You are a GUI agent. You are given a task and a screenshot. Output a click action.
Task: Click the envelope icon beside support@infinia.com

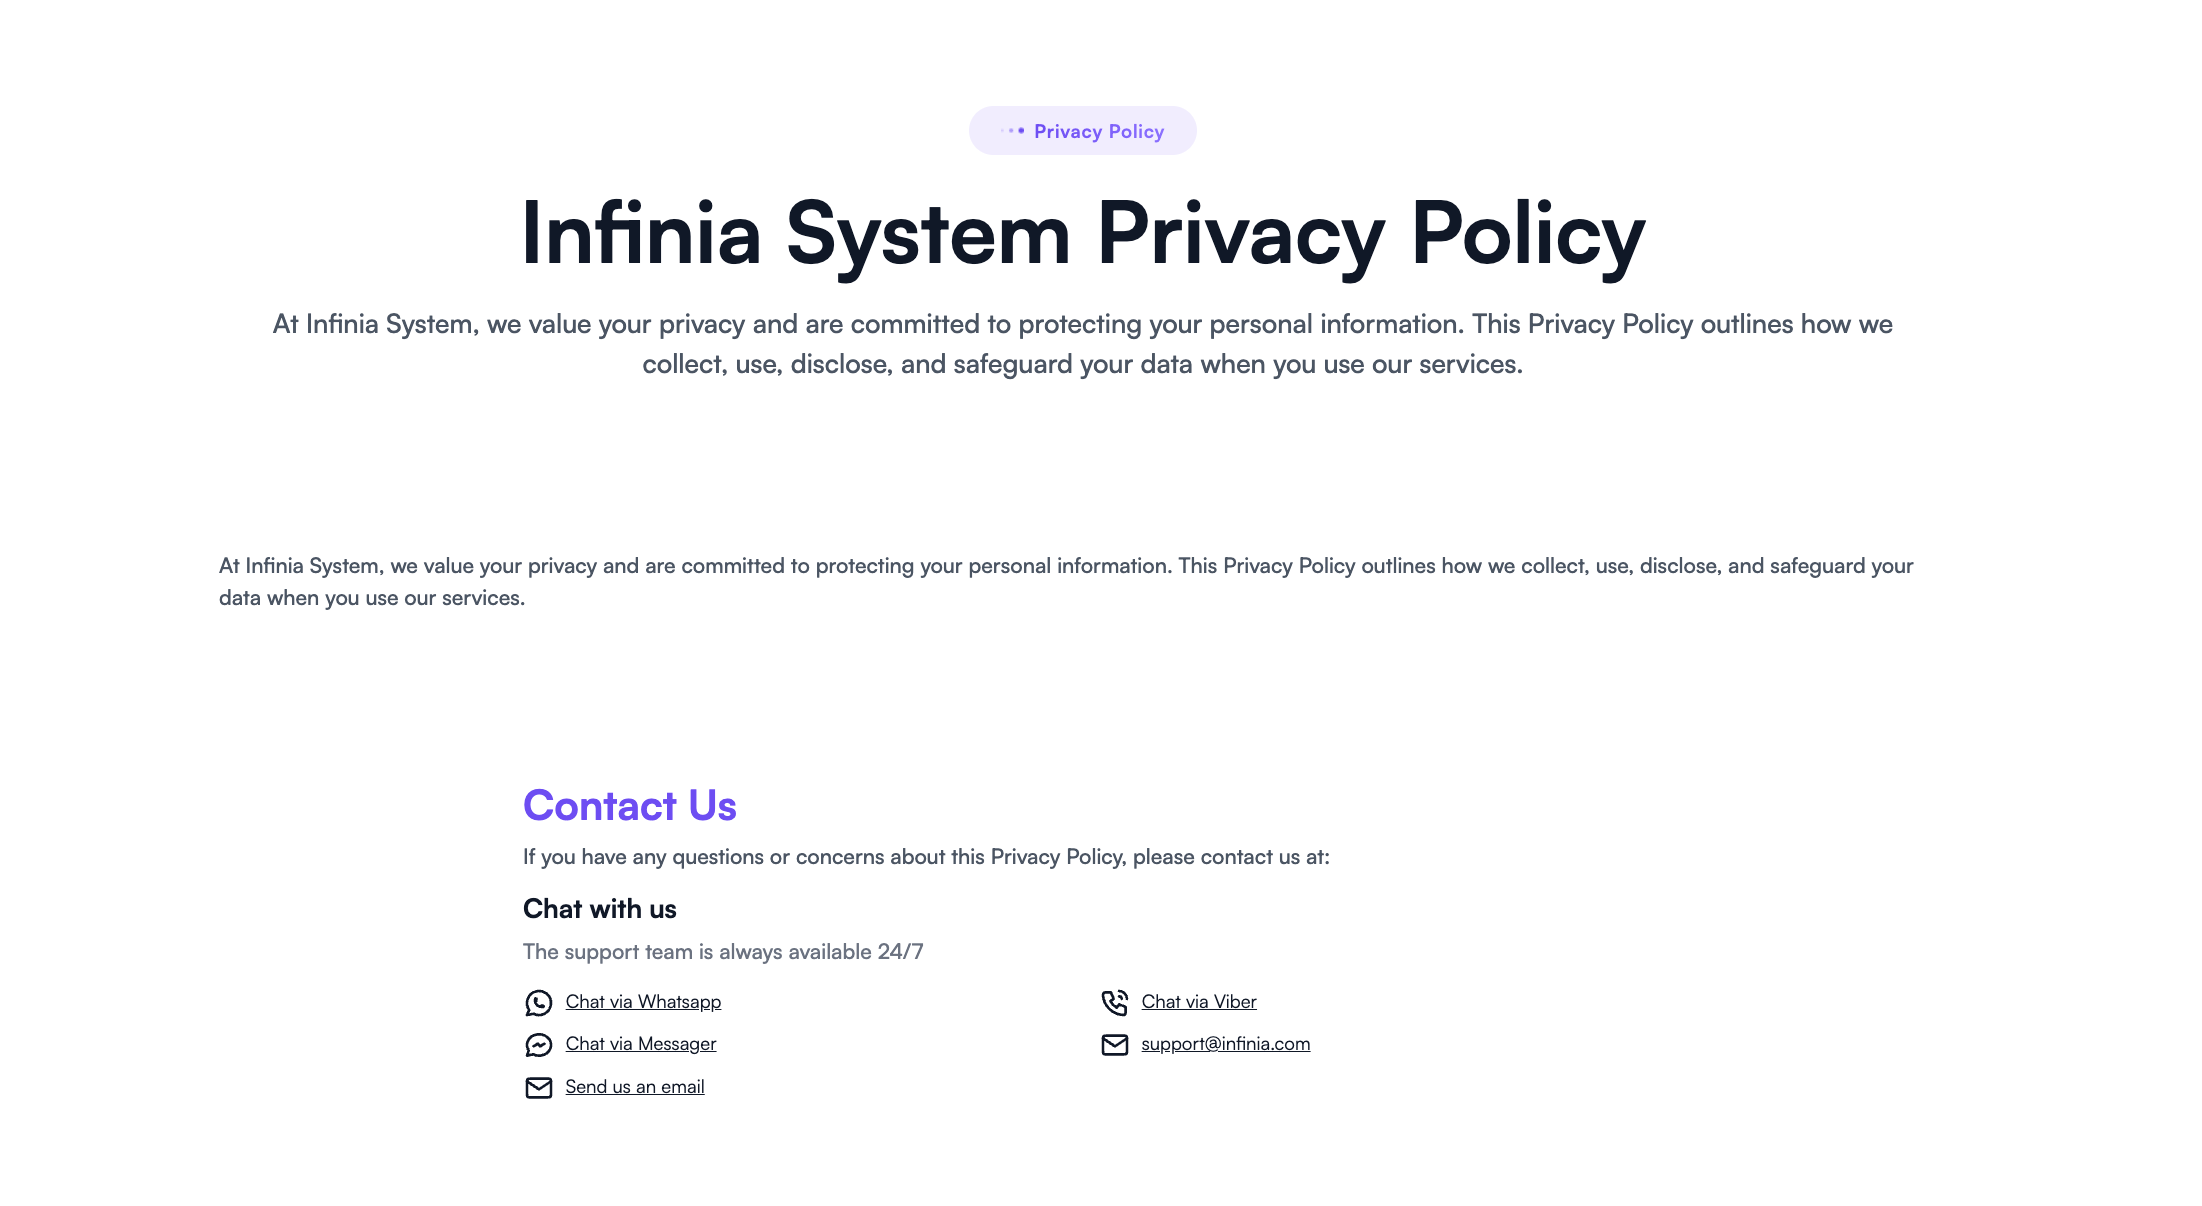[x=1114, y=1045]
